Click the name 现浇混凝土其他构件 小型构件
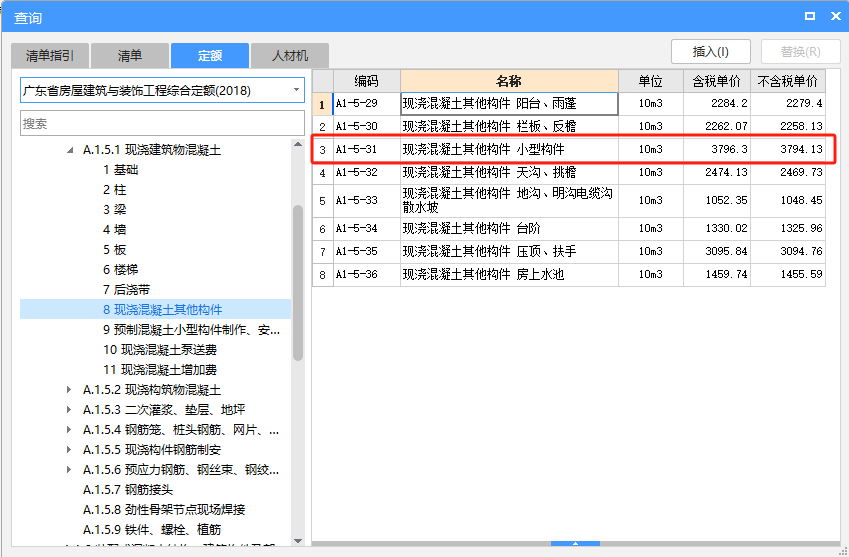The width and height of the screenshot is (849, 557). pyautogui.click(x=484, y=149)
